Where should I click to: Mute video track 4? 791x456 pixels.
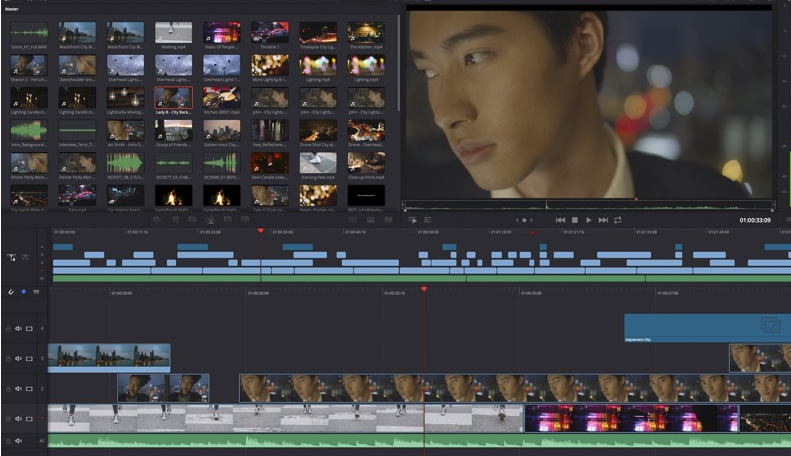[19, 328]
